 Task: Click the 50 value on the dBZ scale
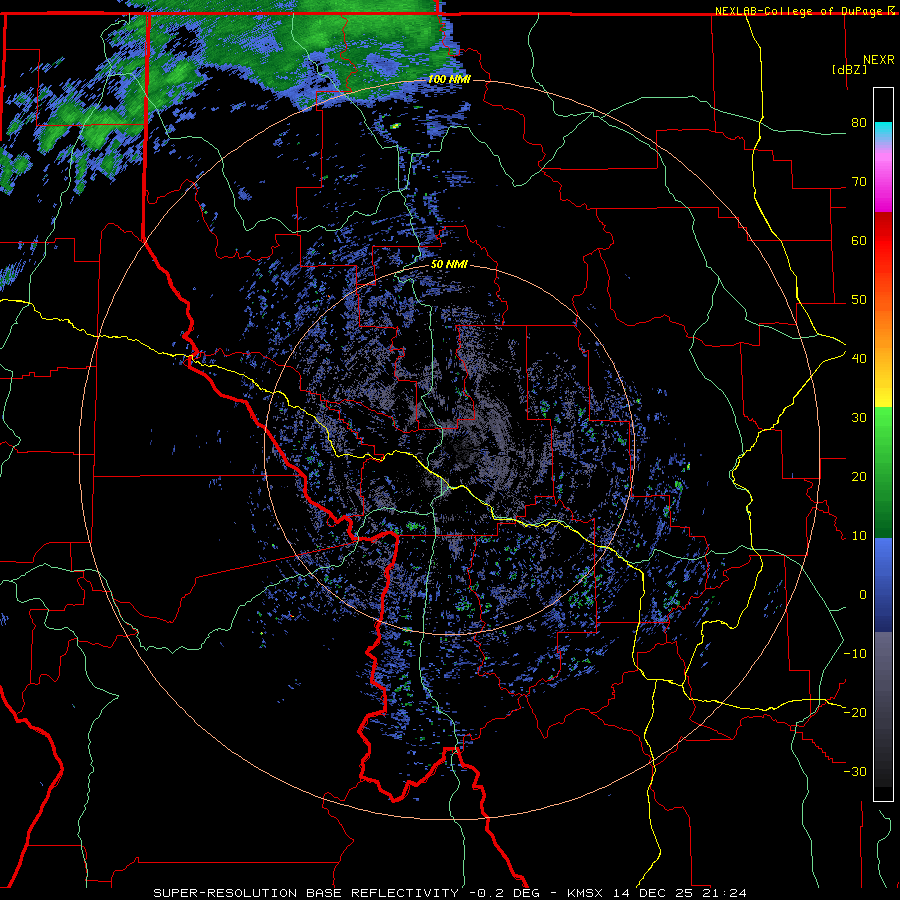point(859,300)
